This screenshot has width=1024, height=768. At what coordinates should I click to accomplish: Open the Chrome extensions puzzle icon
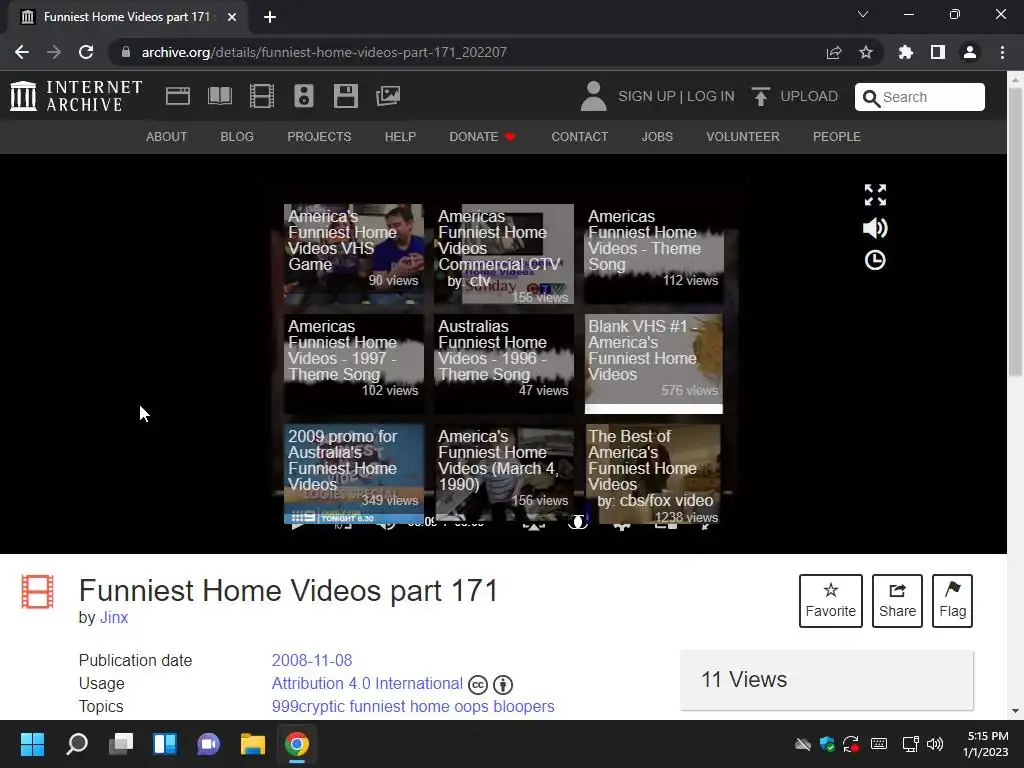click(x=905, y=52)
